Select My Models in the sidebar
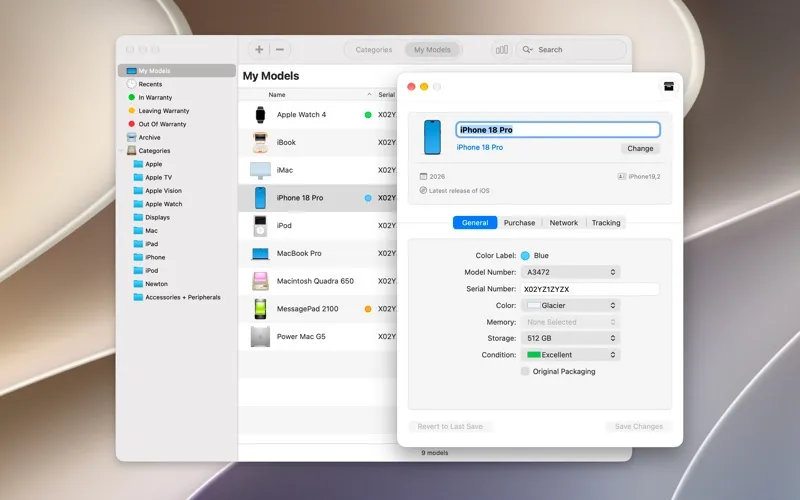This screenshot has width=800, height=500. pos(177,70)
